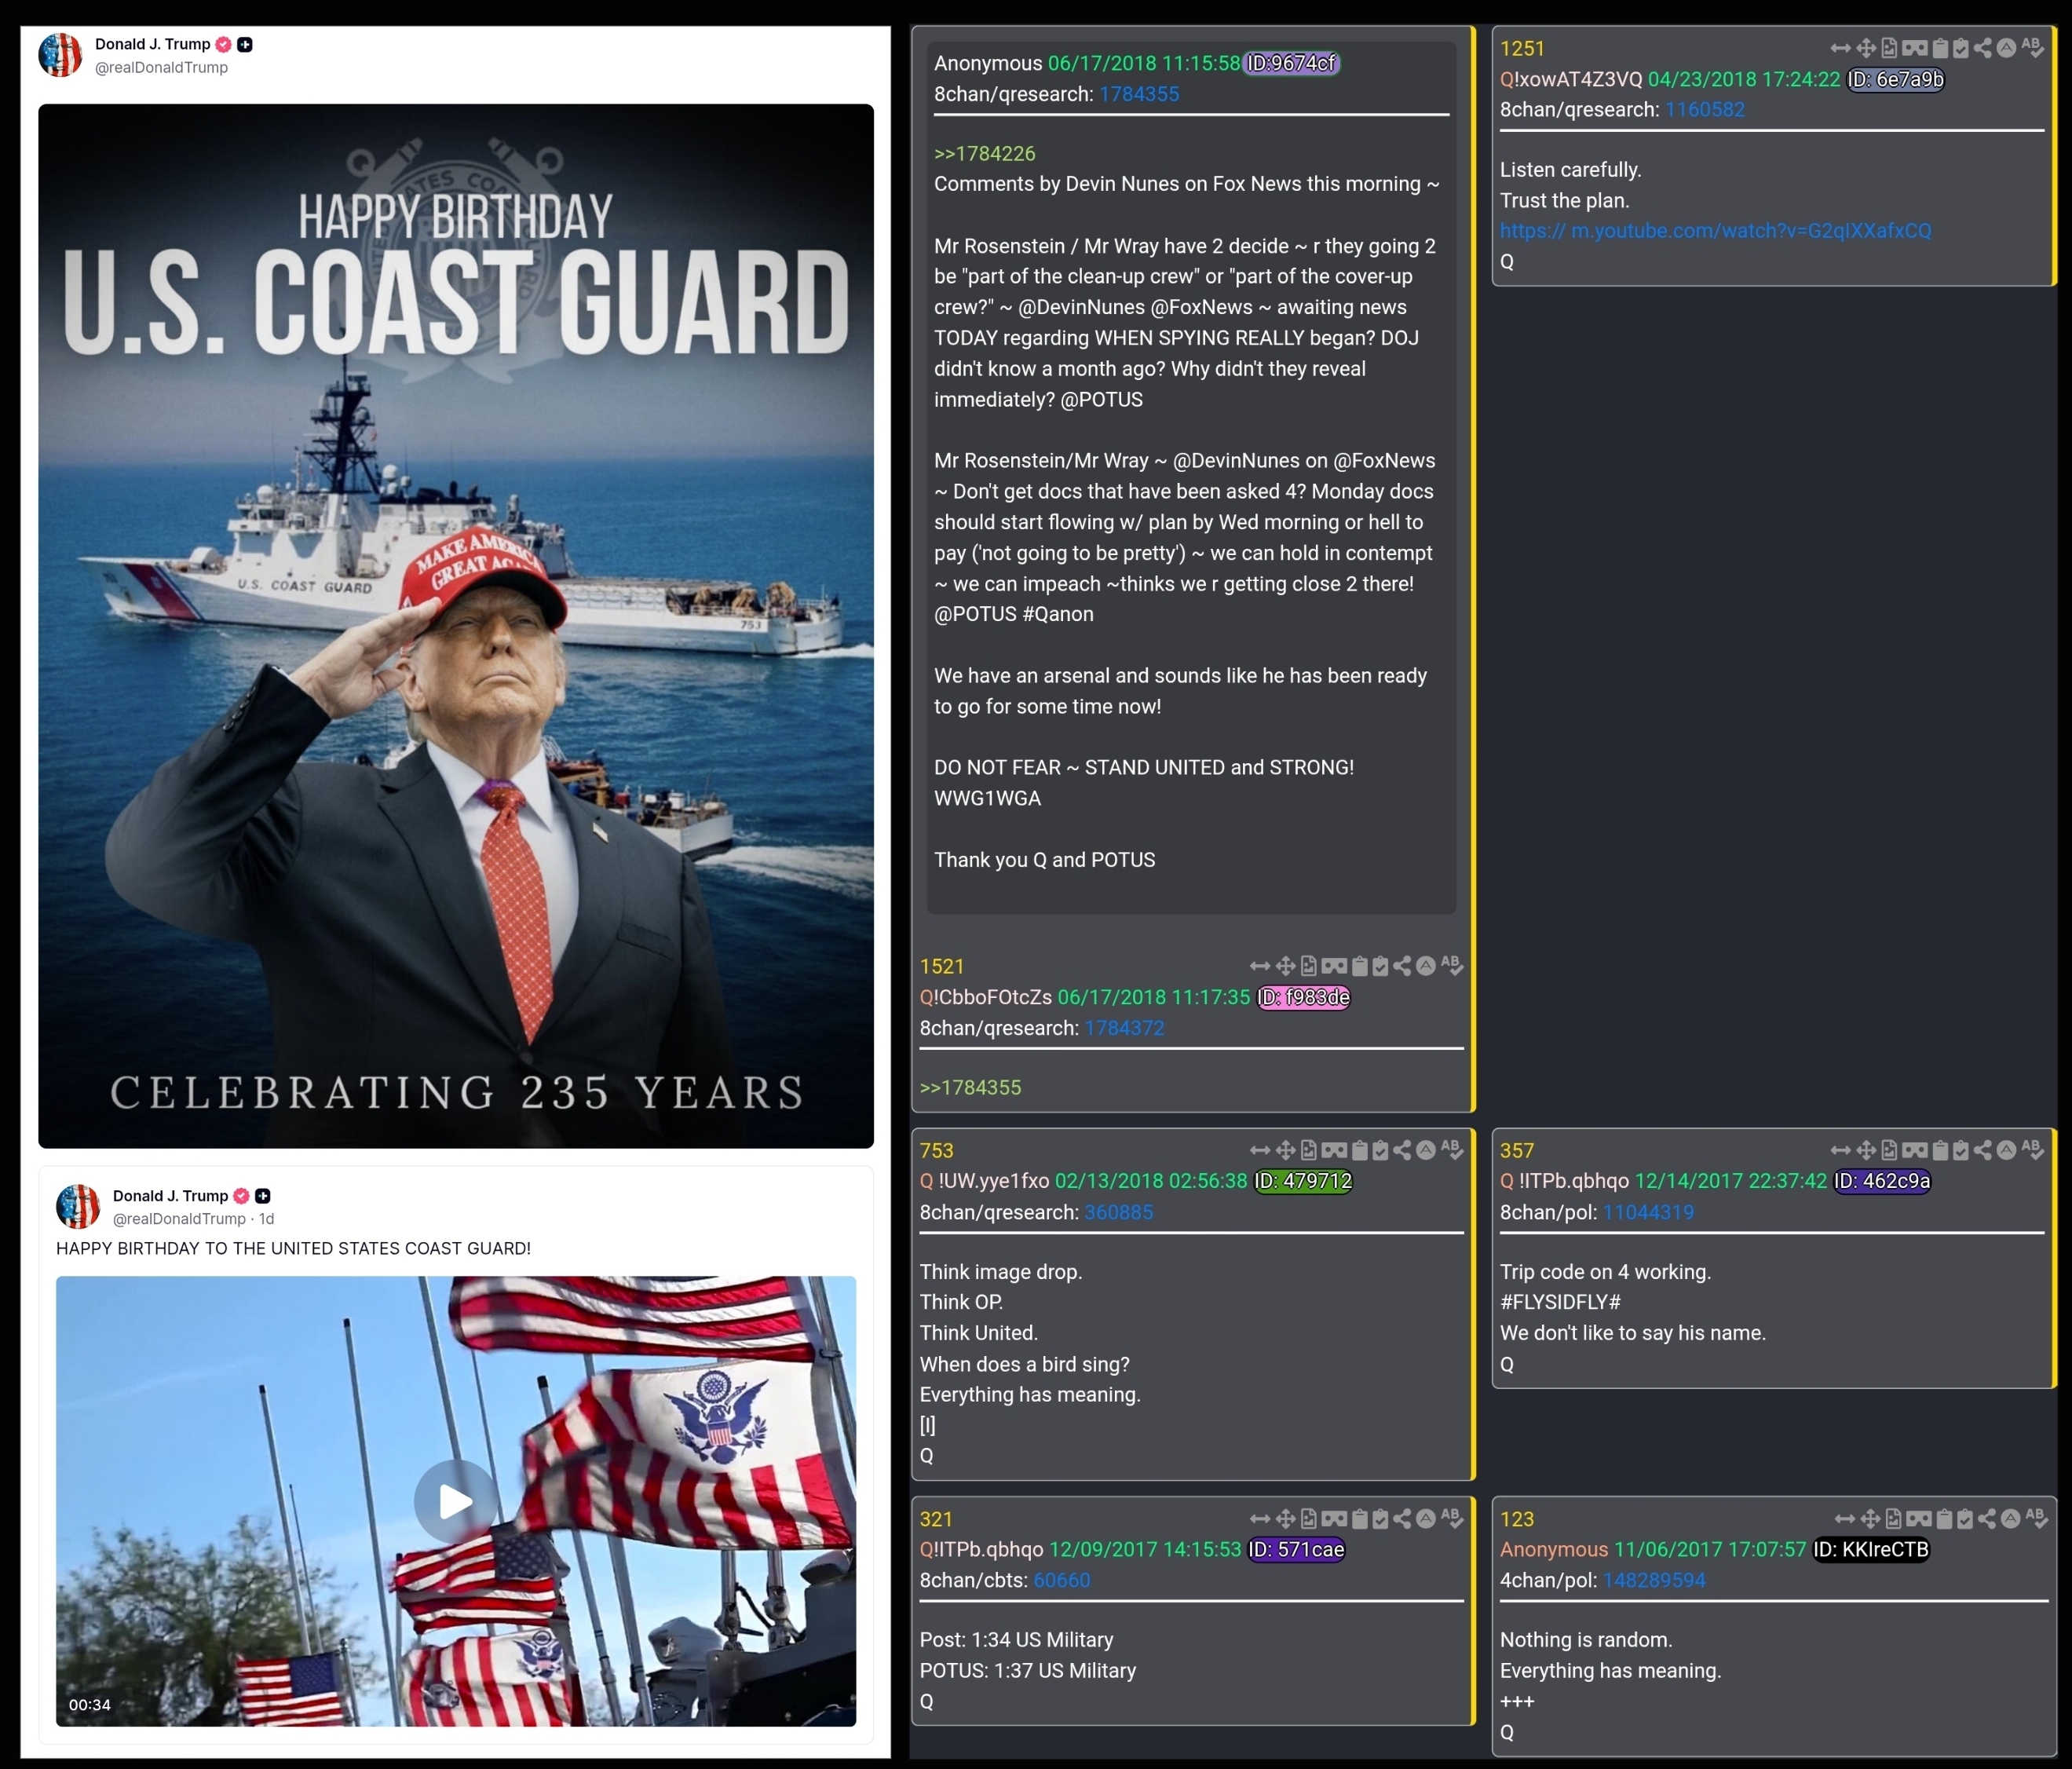The image size is (2072, 1769).
Task: Open 4chan/pol post number 148289594
Action: pos(1654,1580)
